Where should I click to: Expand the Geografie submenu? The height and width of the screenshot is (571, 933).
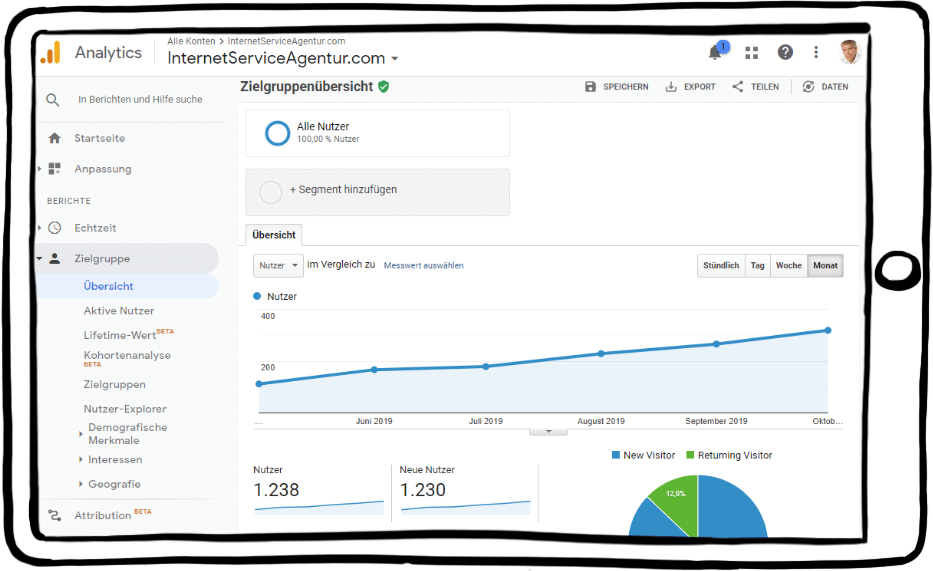(x=80, y=484)
